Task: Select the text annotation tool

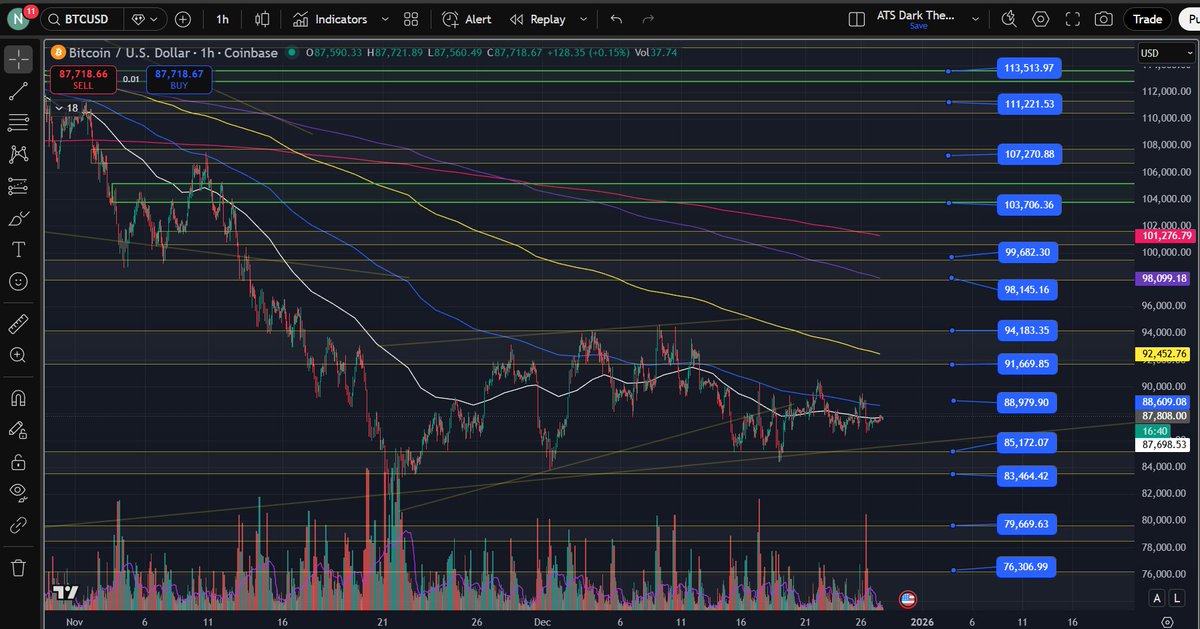Action: tap(18, 250)
